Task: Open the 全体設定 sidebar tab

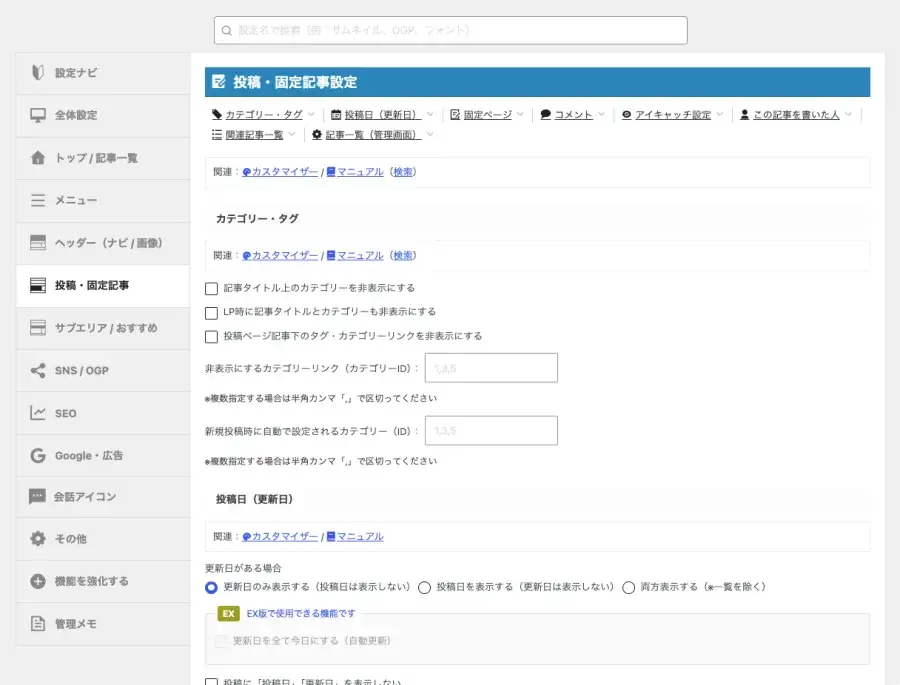Action: [x=103, y=115]
